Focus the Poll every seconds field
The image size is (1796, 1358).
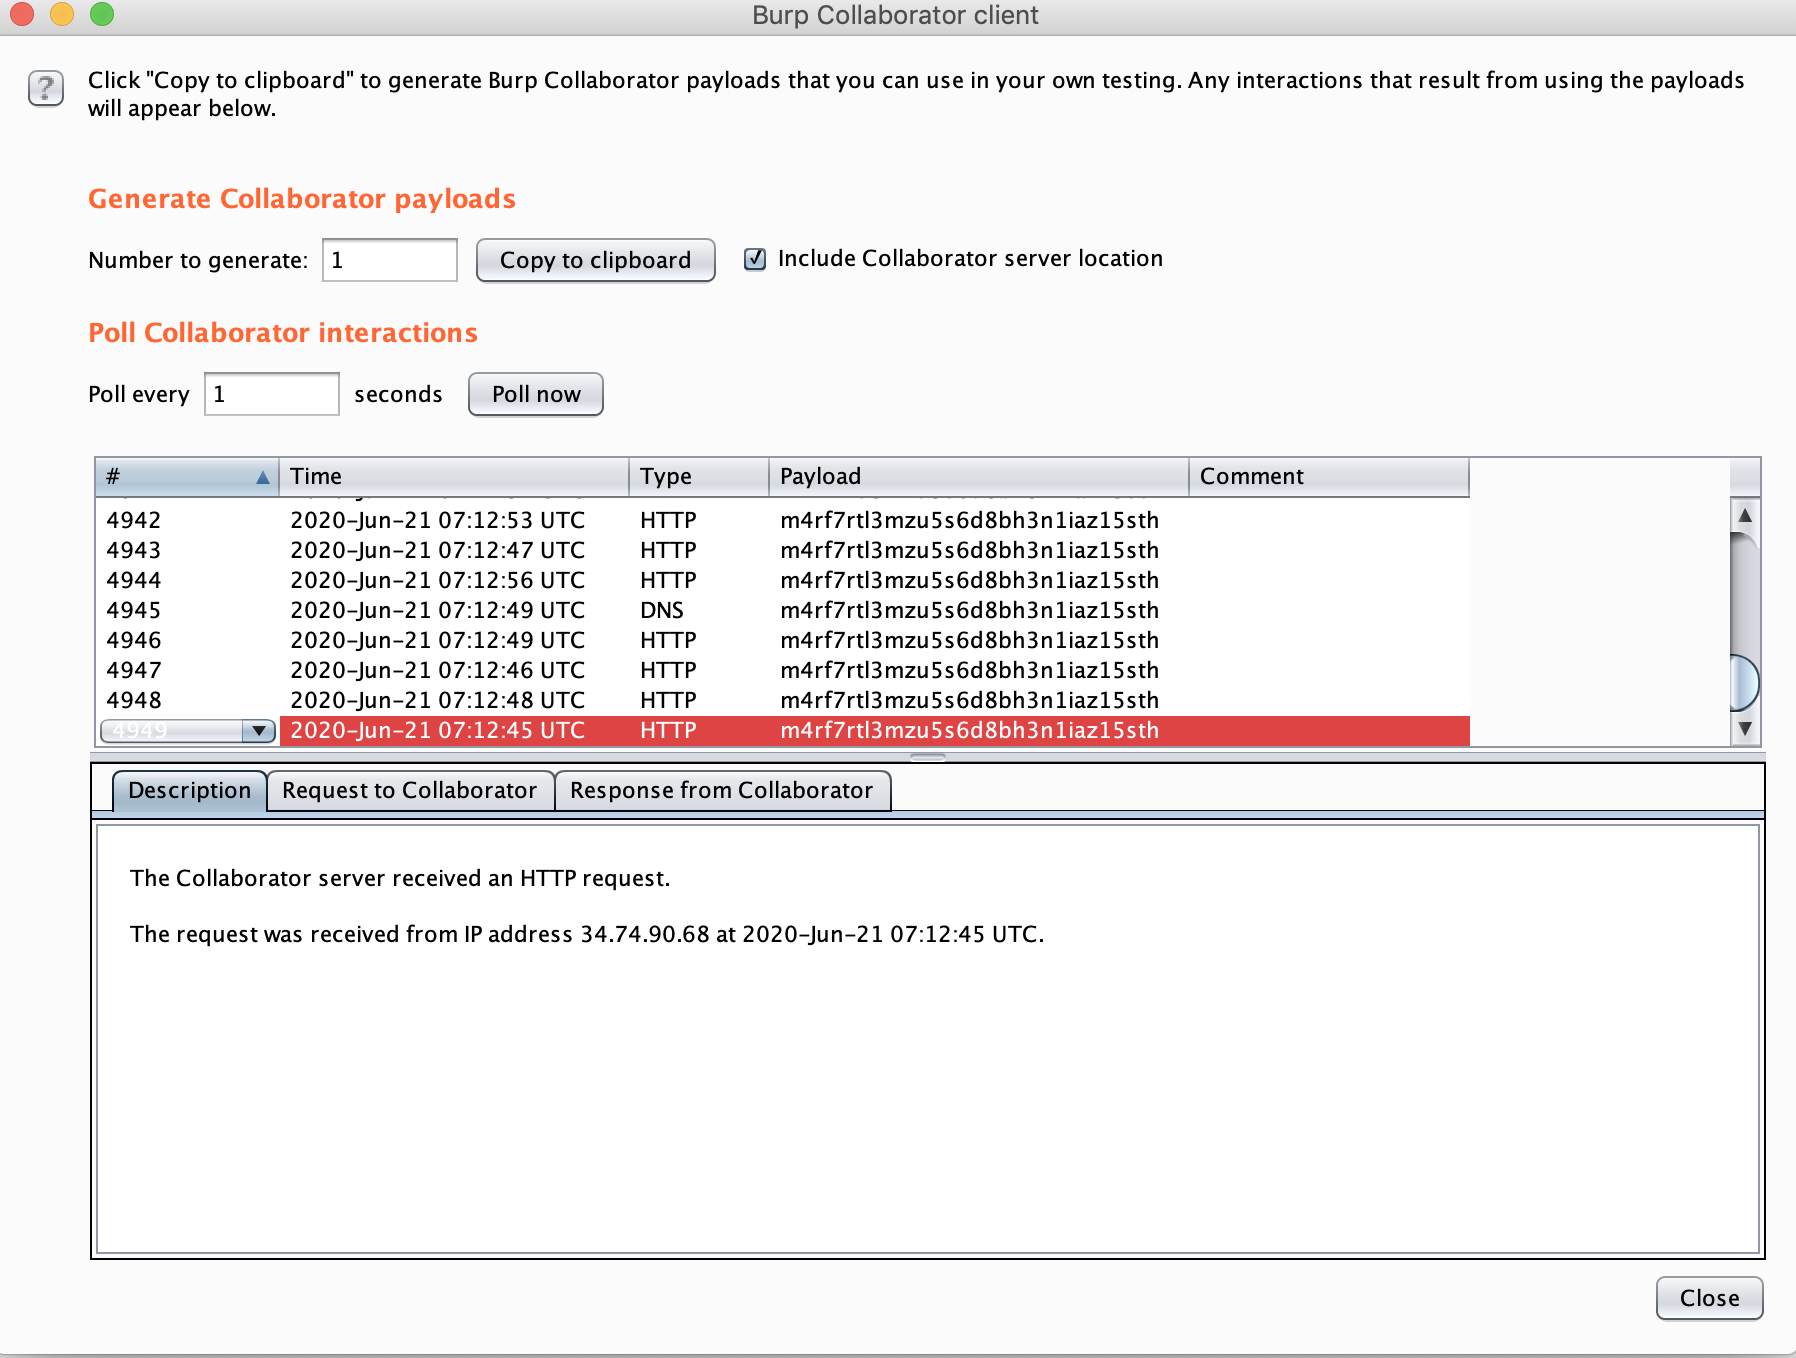tap(271, 394)
